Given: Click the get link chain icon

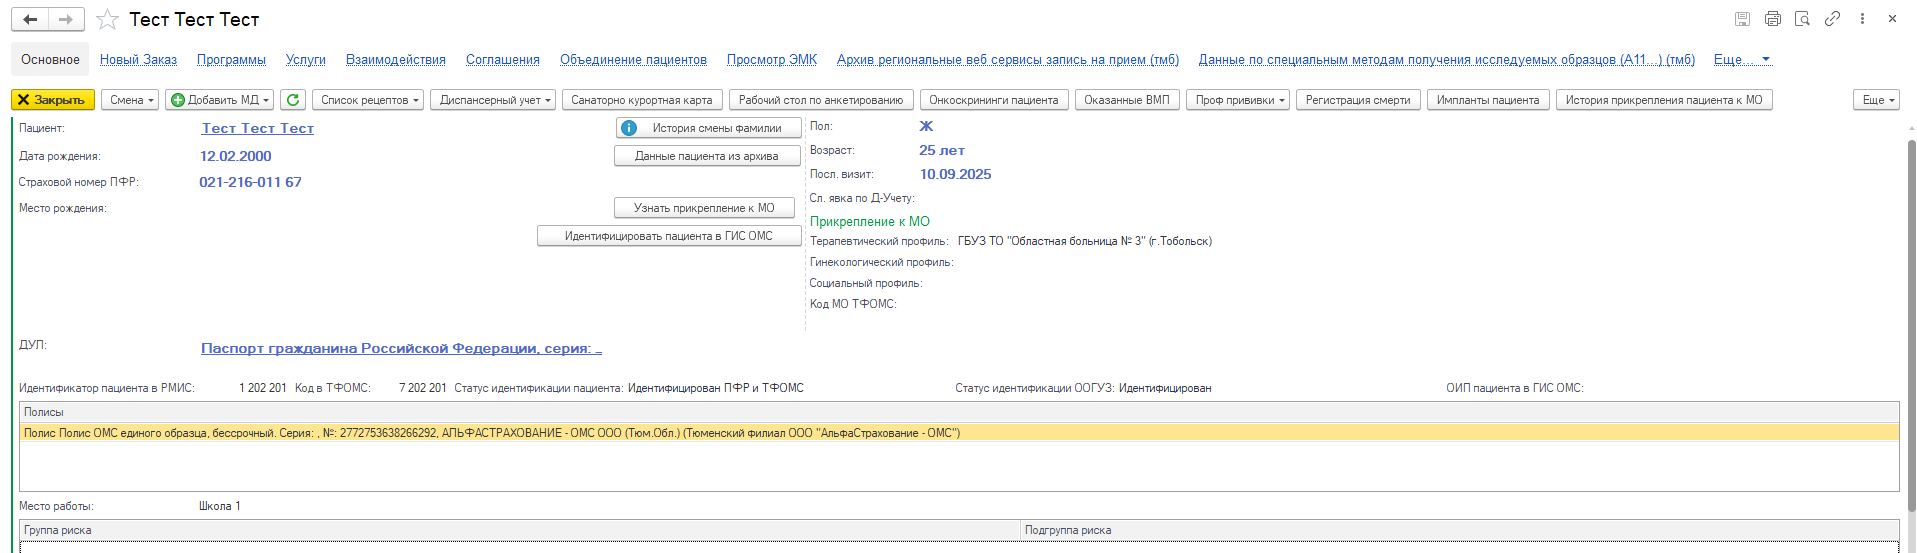Looking at the screenshot, I should coord(1832,19).
